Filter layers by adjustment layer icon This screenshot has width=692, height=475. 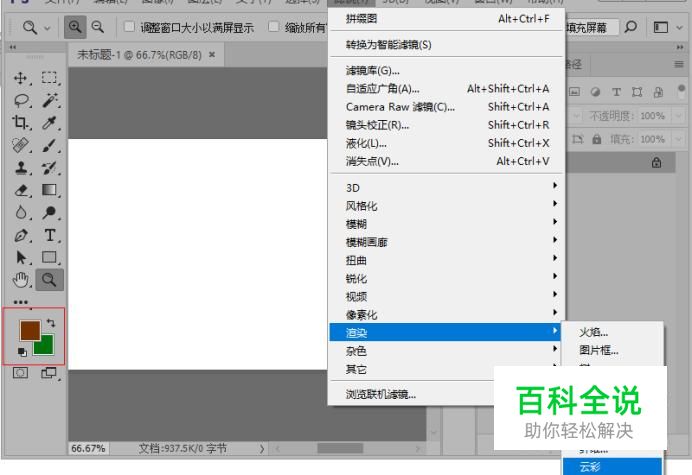coord(595,92)
